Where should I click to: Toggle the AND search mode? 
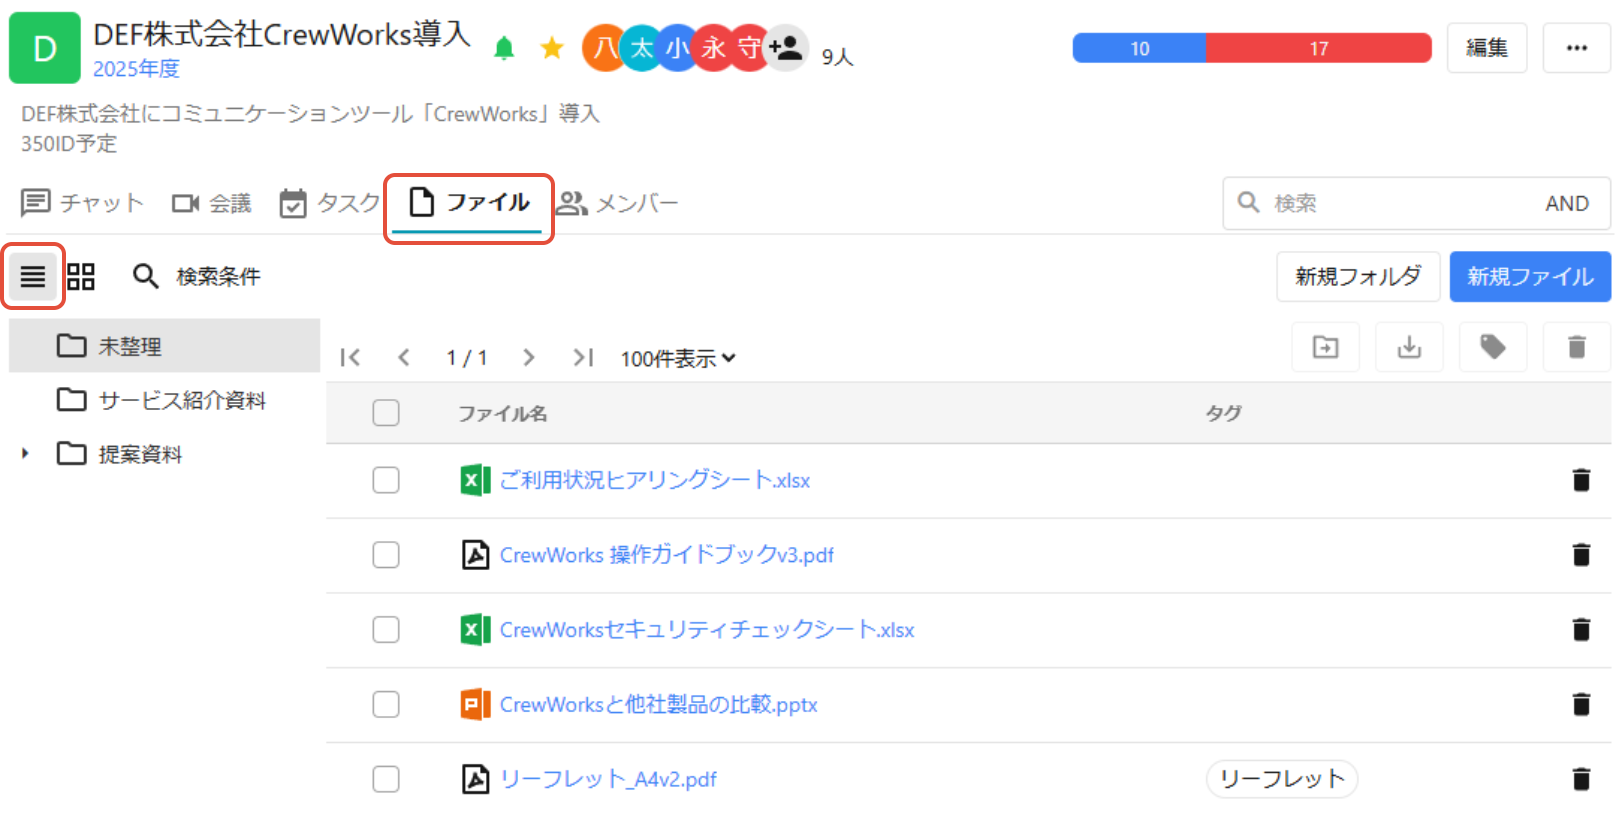pyautogui.click(x=1567, y=203)
